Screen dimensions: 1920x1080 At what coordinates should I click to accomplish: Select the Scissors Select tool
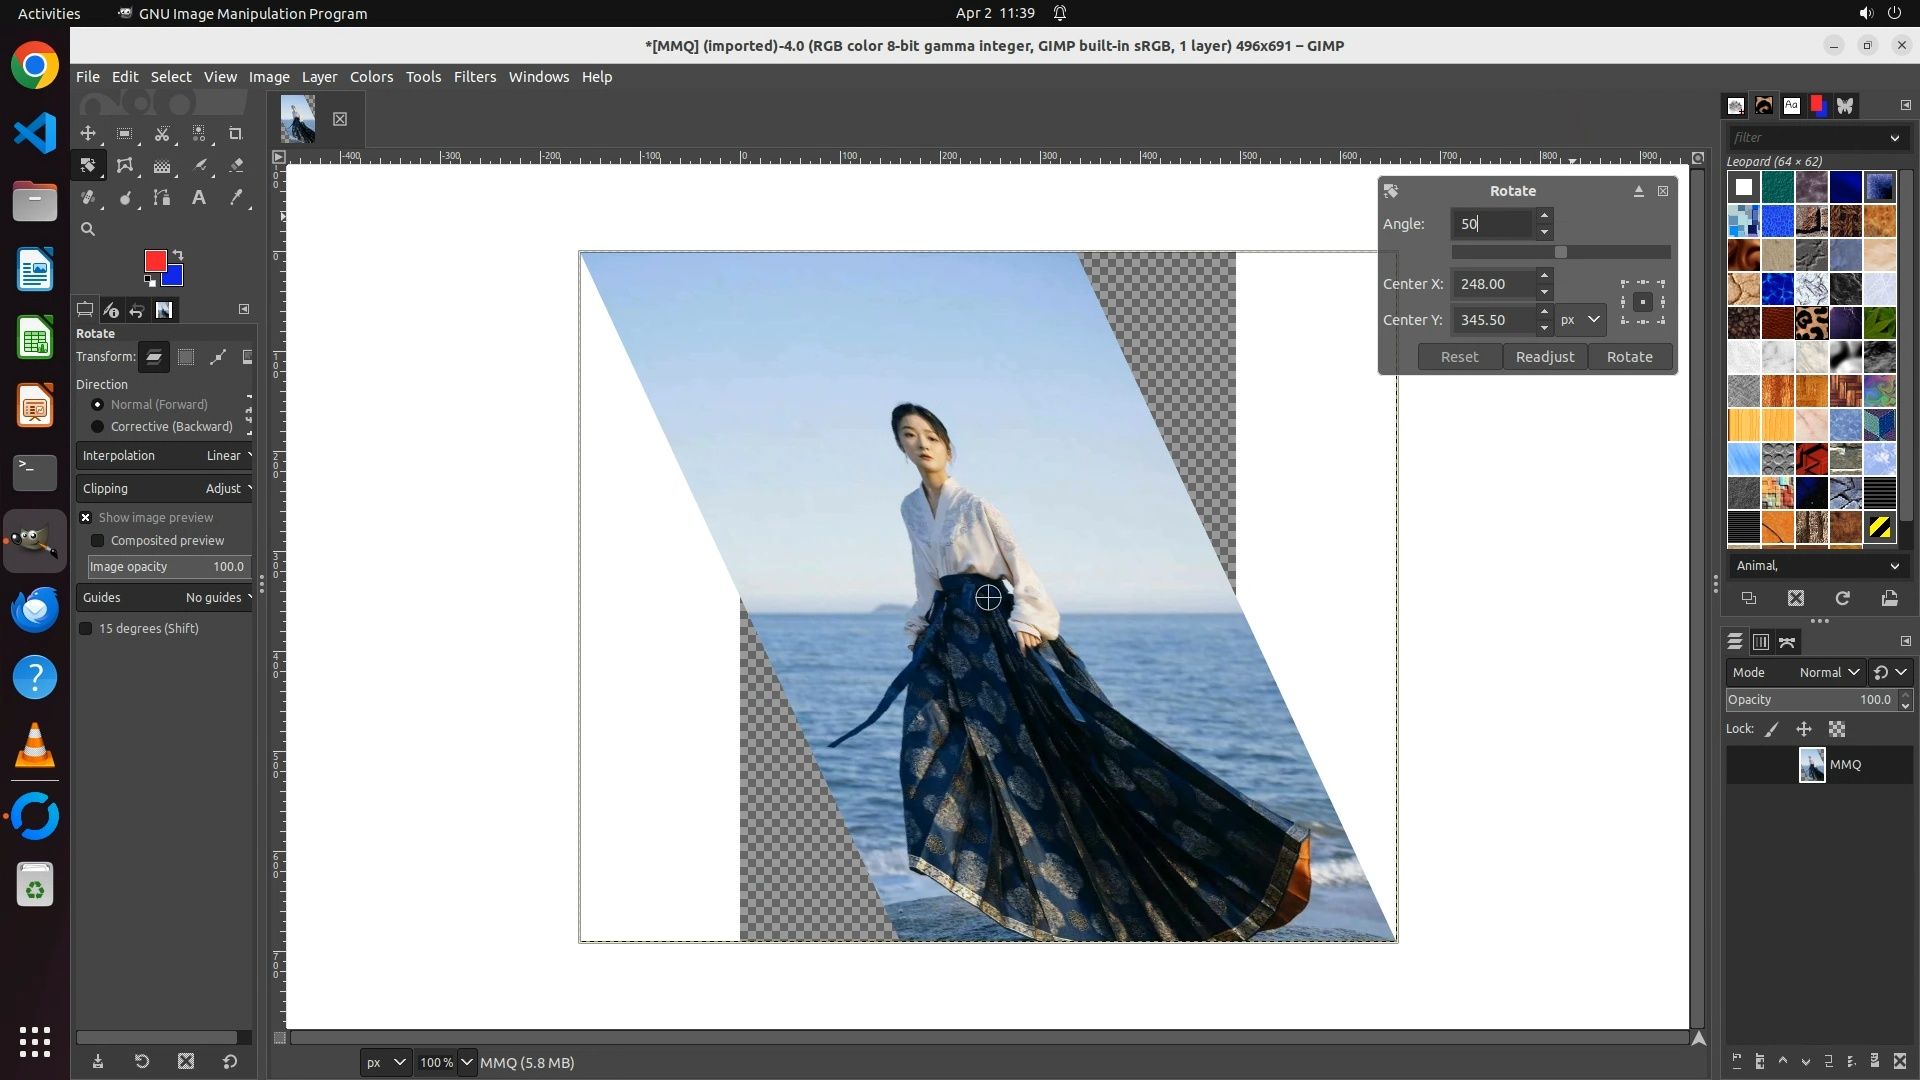(x=162, y=134)
